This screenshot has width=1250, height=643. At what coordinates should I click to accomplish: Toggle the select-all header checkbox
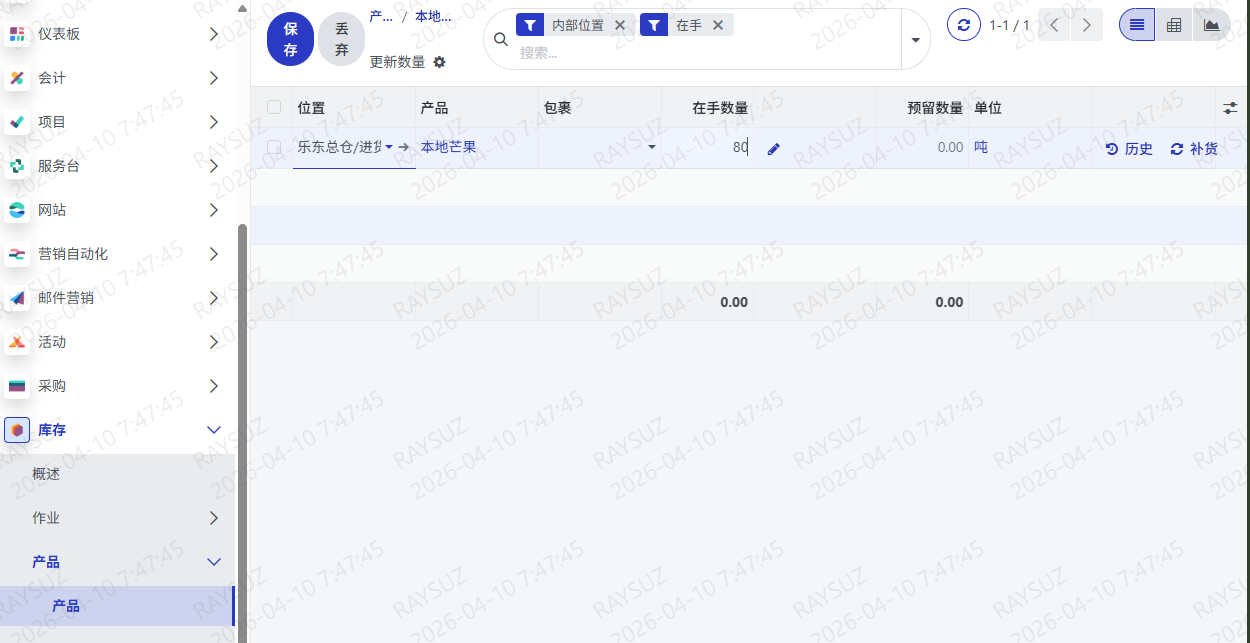point(274,107)
